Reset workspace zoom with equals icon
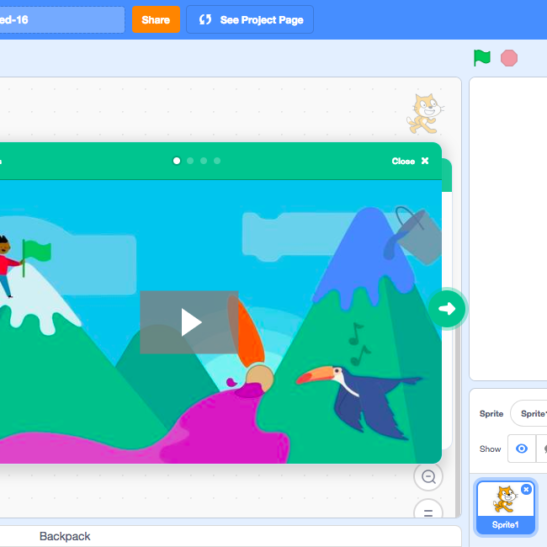547x547 pixels. tap(428, 509)
